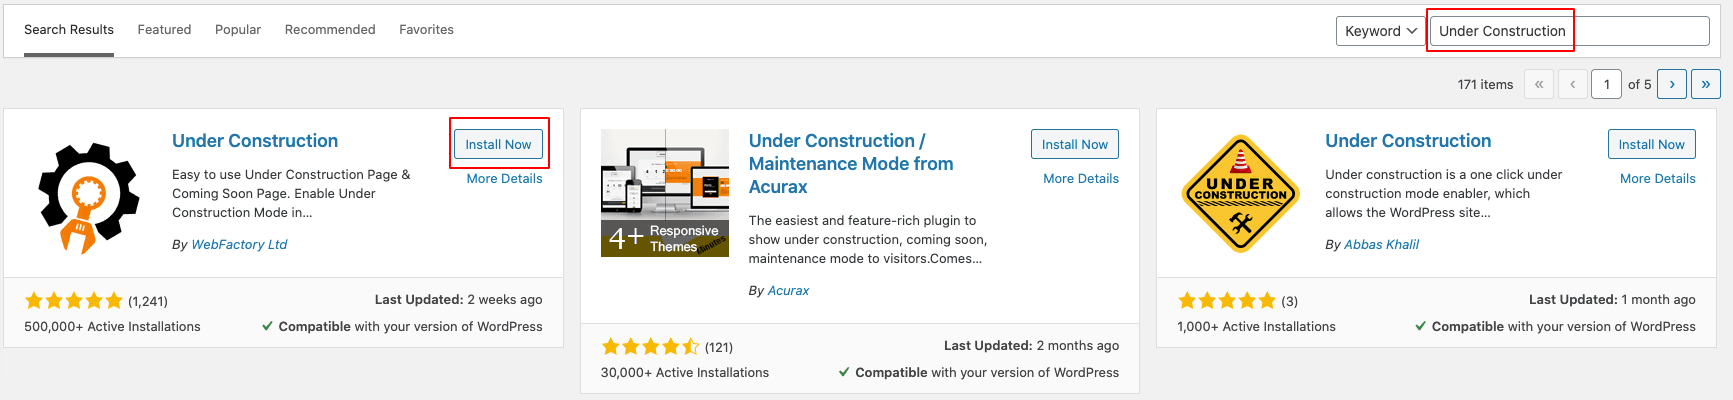Switch to the Popular tab

[238, 30]
